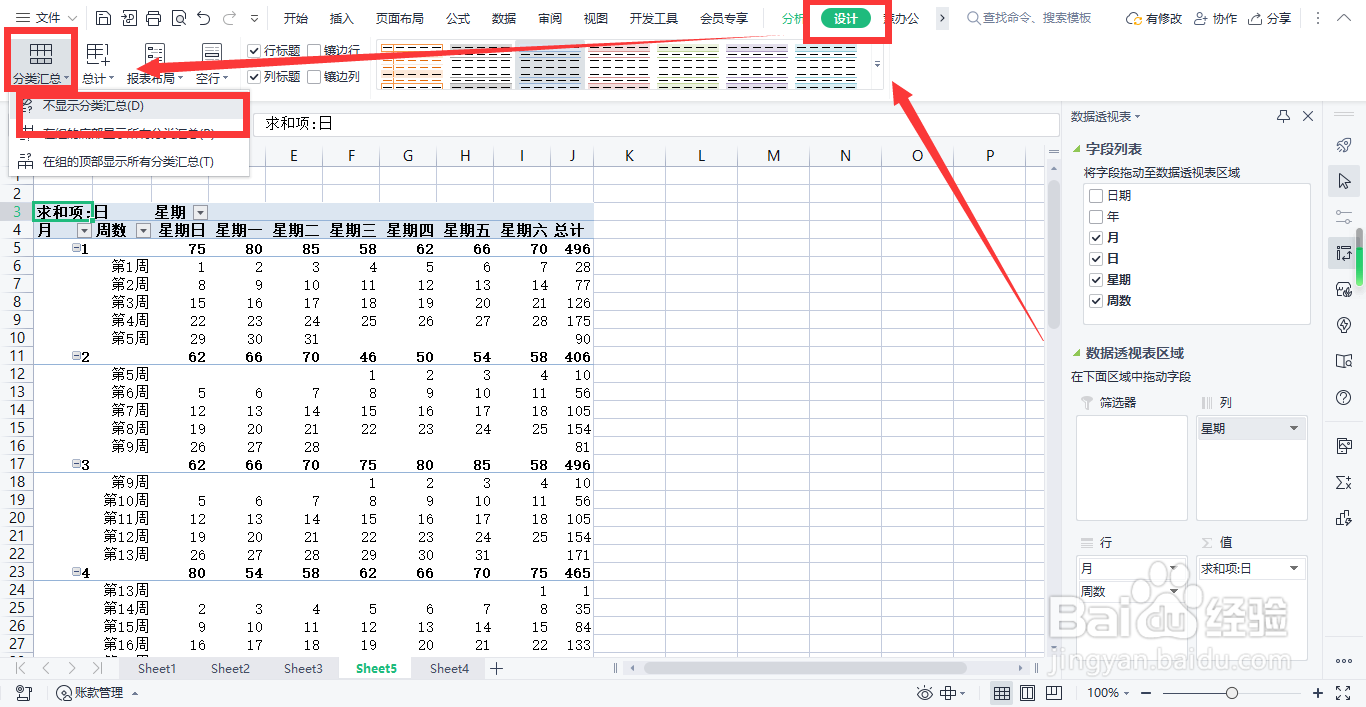Add a new sheet with plus button
1366x707 pixels.
[x=496, y=668]
